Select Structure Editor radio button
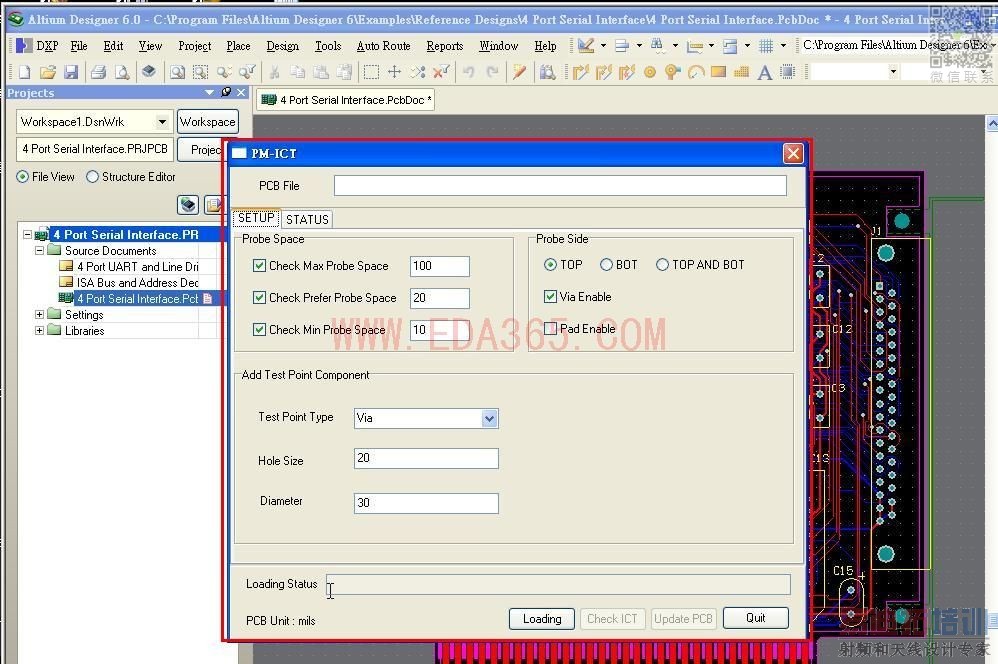 [92, 177]
